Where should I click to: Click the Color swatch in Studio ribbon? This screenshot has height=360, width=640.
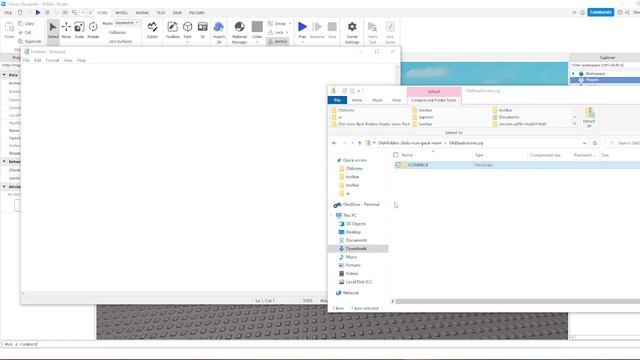[x=257, y=27]
